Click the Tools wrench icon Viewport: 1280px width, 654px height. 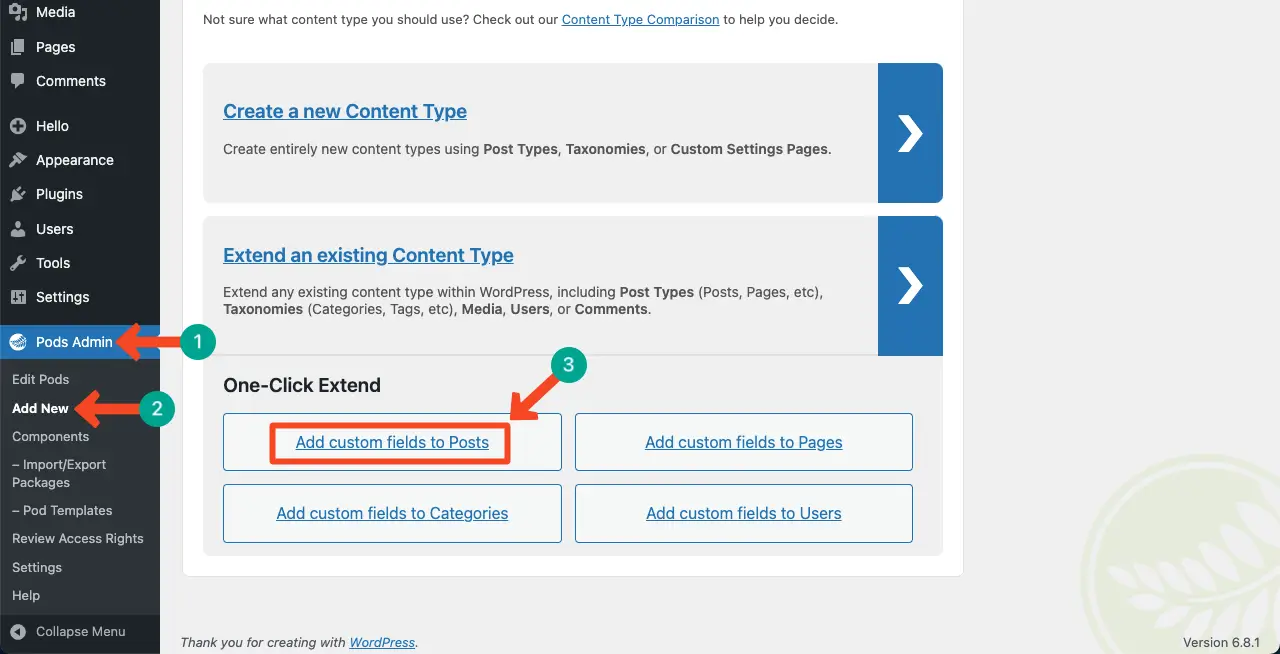(x=18, y=263)
